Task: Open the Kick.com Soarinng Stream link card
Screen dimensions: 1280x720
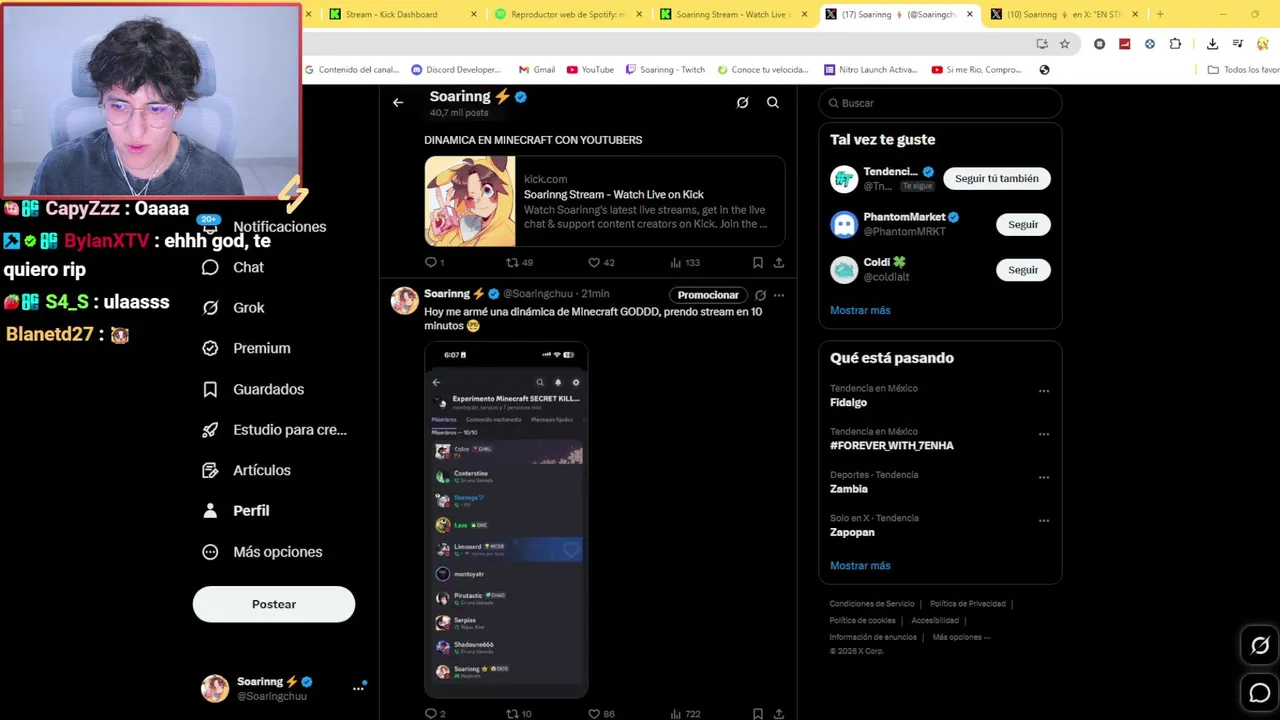Action: (604, 201)
